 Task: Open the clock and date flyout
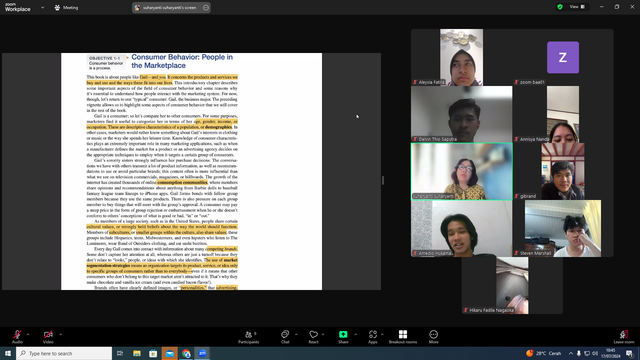click(x=611, y=353)
